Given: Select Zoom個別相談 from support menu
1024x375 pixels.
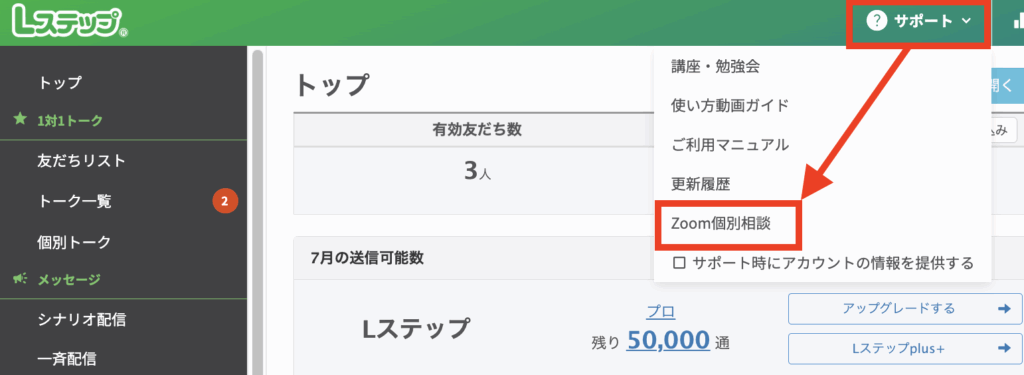Looking at the screenshot, I should pyautogui.click(x=721, y=223).
